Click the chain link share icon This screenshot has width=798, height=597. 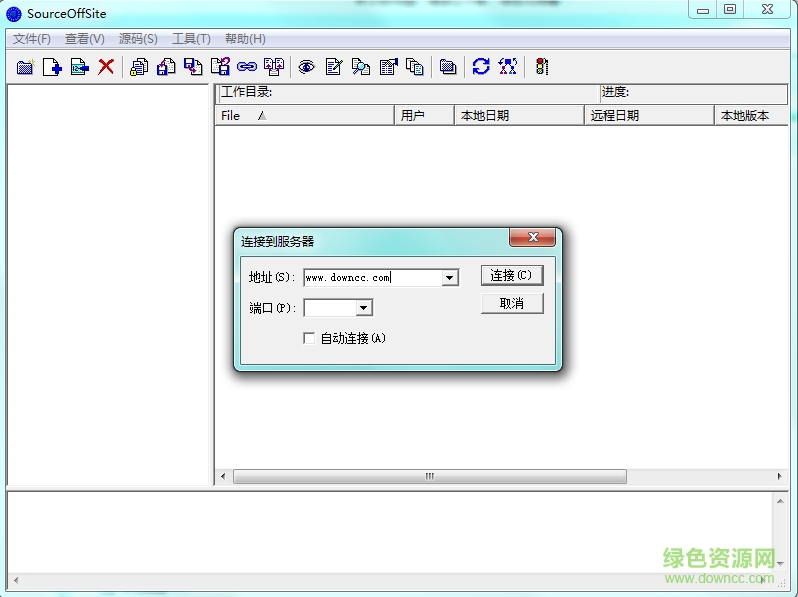pos(247,67)
